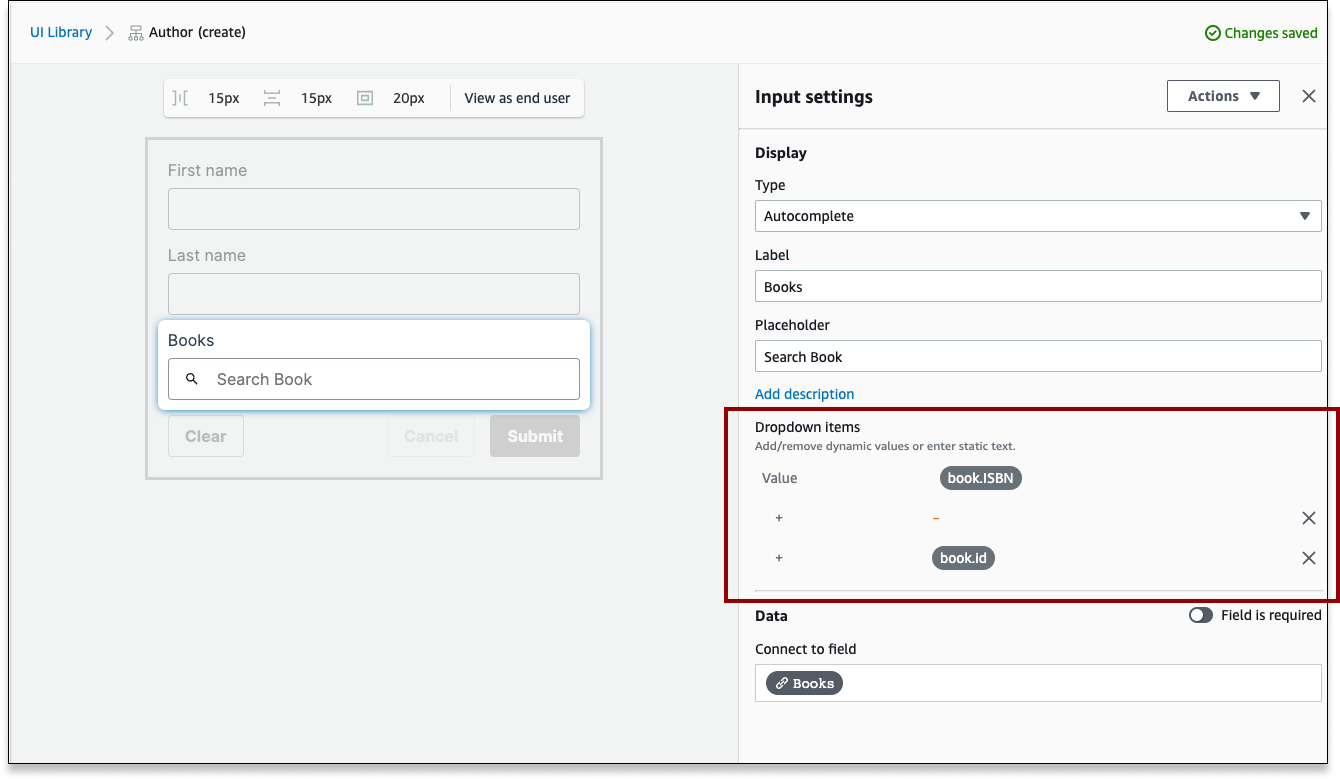Click the breadcrumb chevron separator

coord(110,33)
